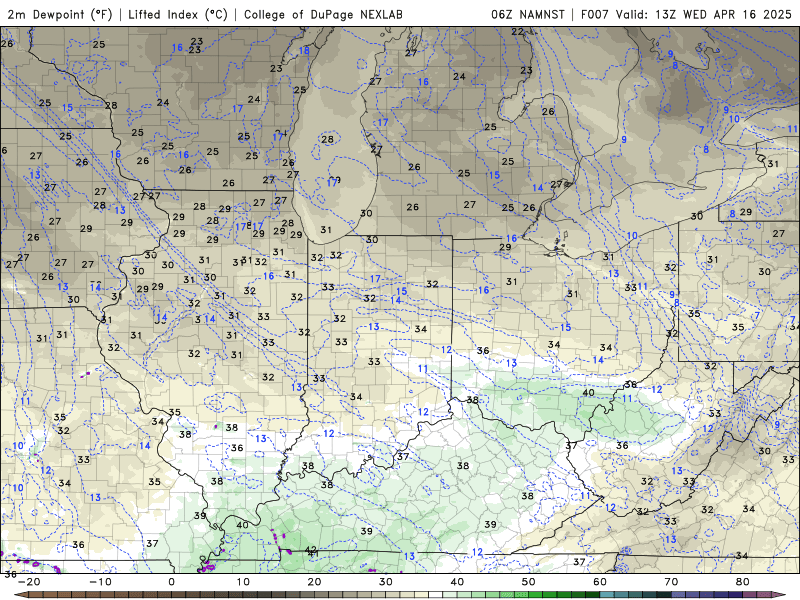The image size is (800, 600).
Task: Click 'College of DuPage NEXLAB' header text
Action: tap(323, 14)
